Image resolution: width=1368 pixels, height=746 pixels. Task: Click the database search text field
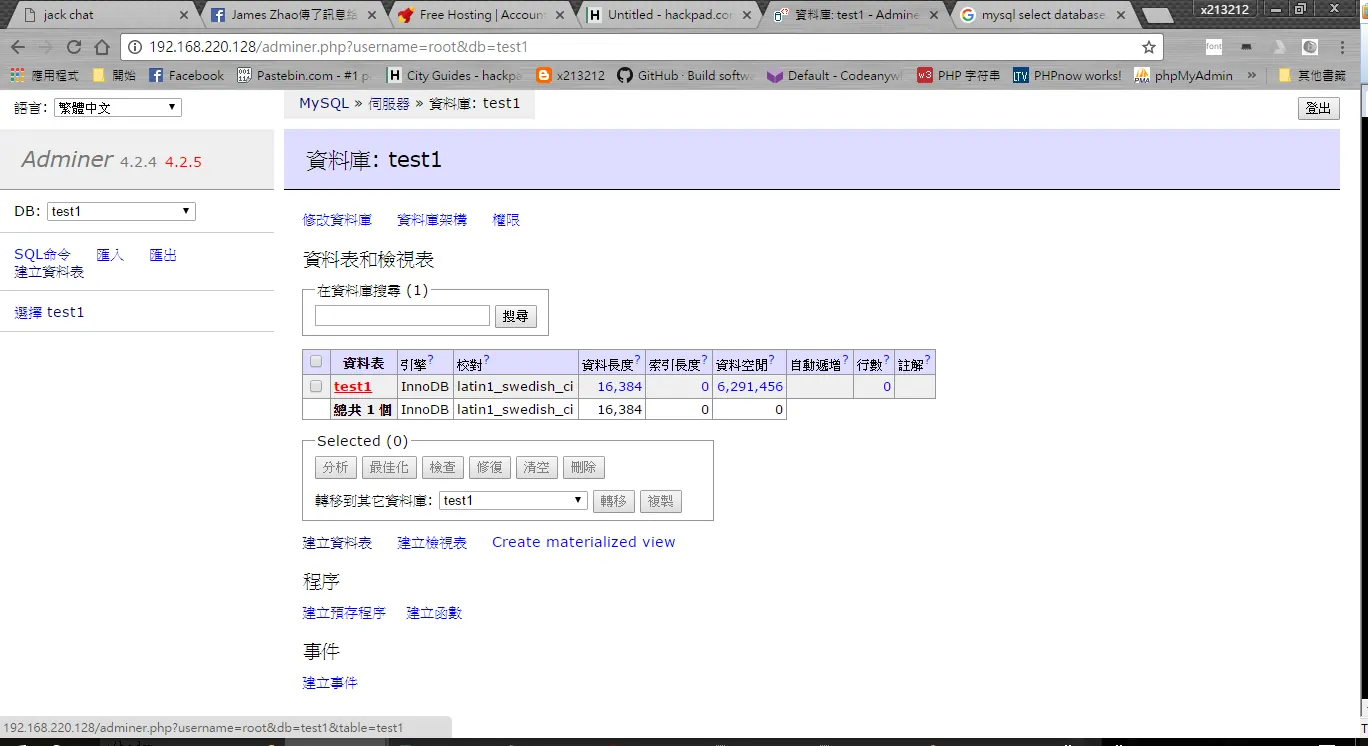pos(402,316)
